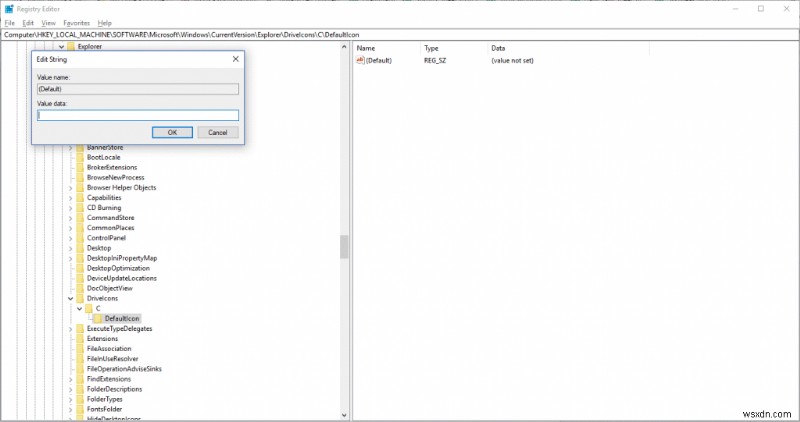Click the tree scrollbar up arrow
Viewport: 800px width, 422px height.
click(344, 47)
